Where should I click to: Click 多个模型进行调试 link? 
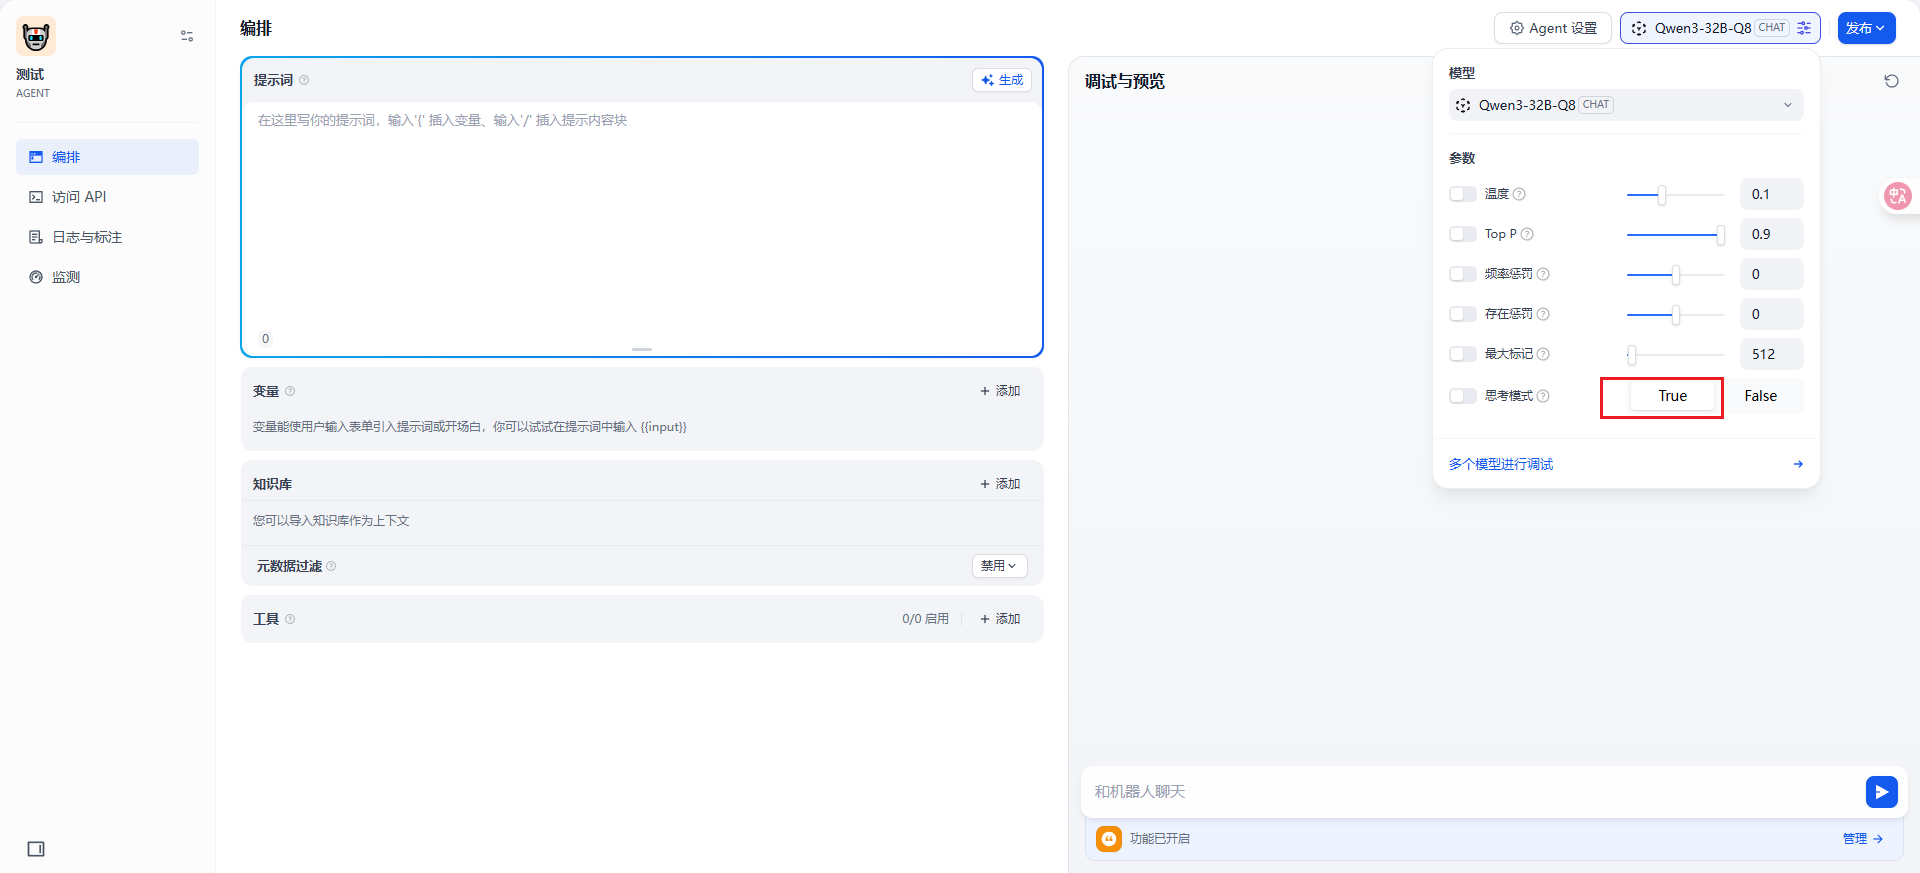tap(1501, 464)
